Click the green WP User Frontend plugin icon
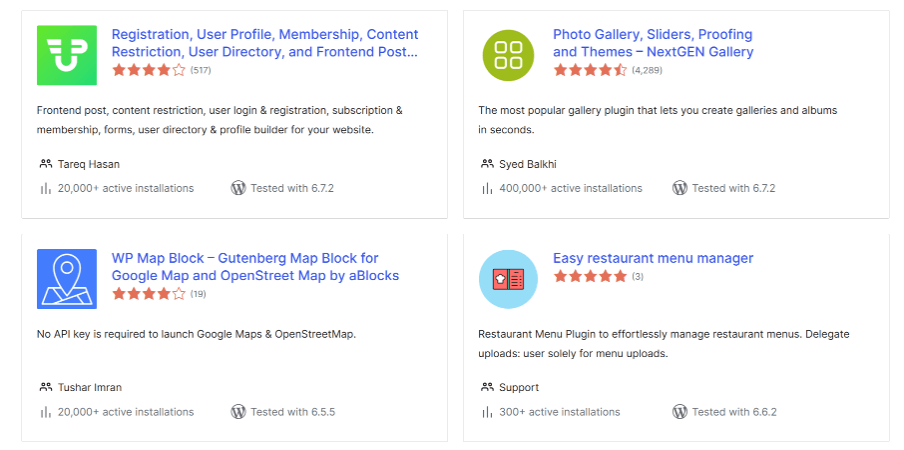The image size is (904, 450). point(67,55)
